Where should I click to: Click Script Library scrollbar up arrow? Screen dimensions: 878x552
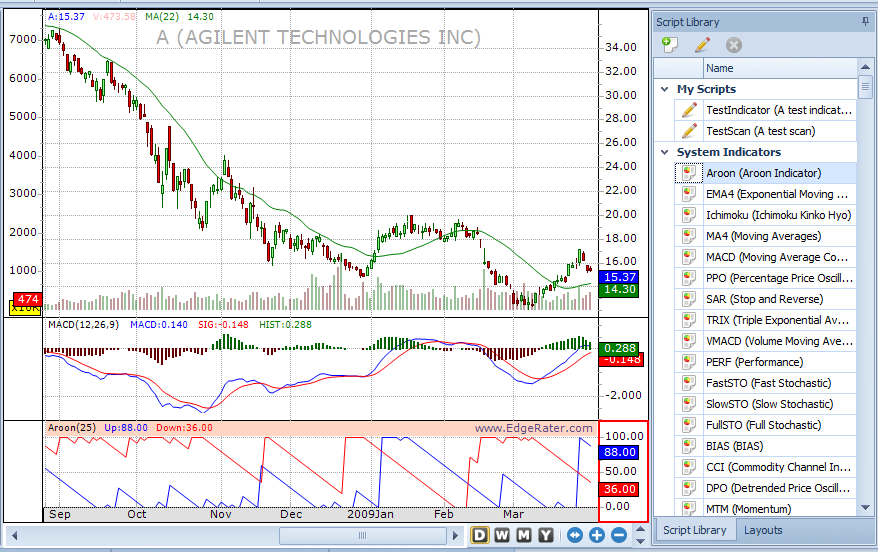(x=865, y=67)
